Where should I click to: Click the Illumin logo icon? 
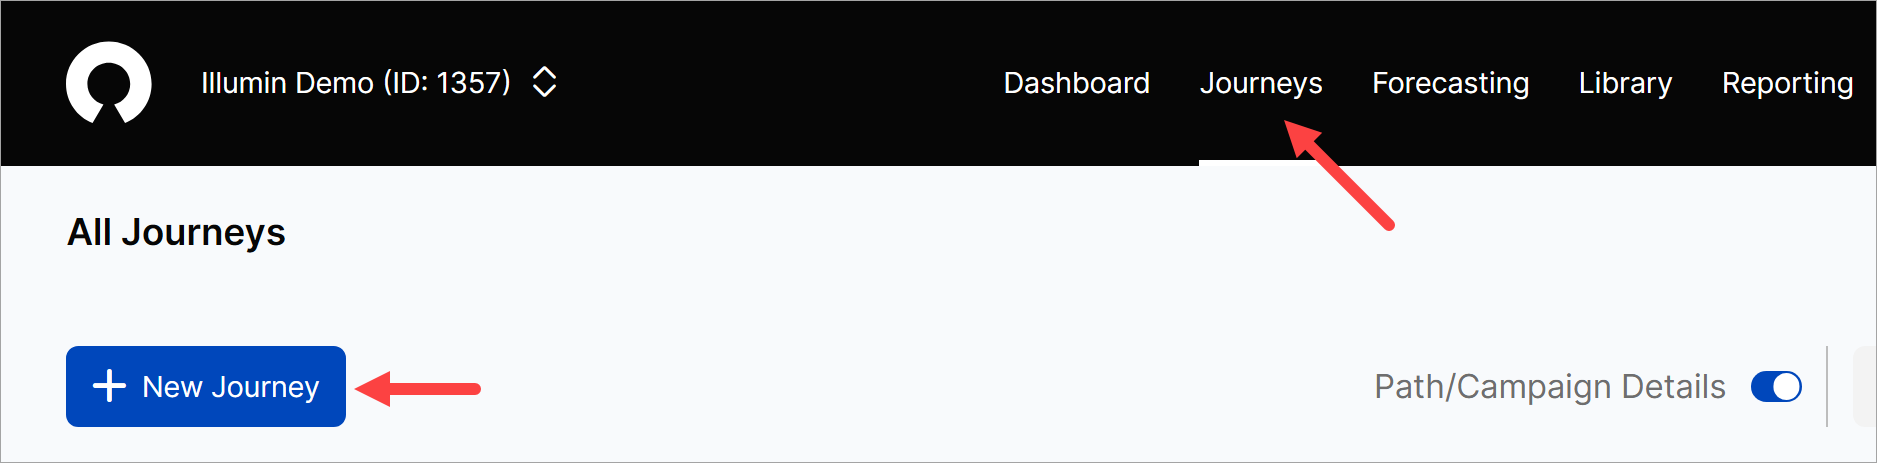[x=108, y=83]
